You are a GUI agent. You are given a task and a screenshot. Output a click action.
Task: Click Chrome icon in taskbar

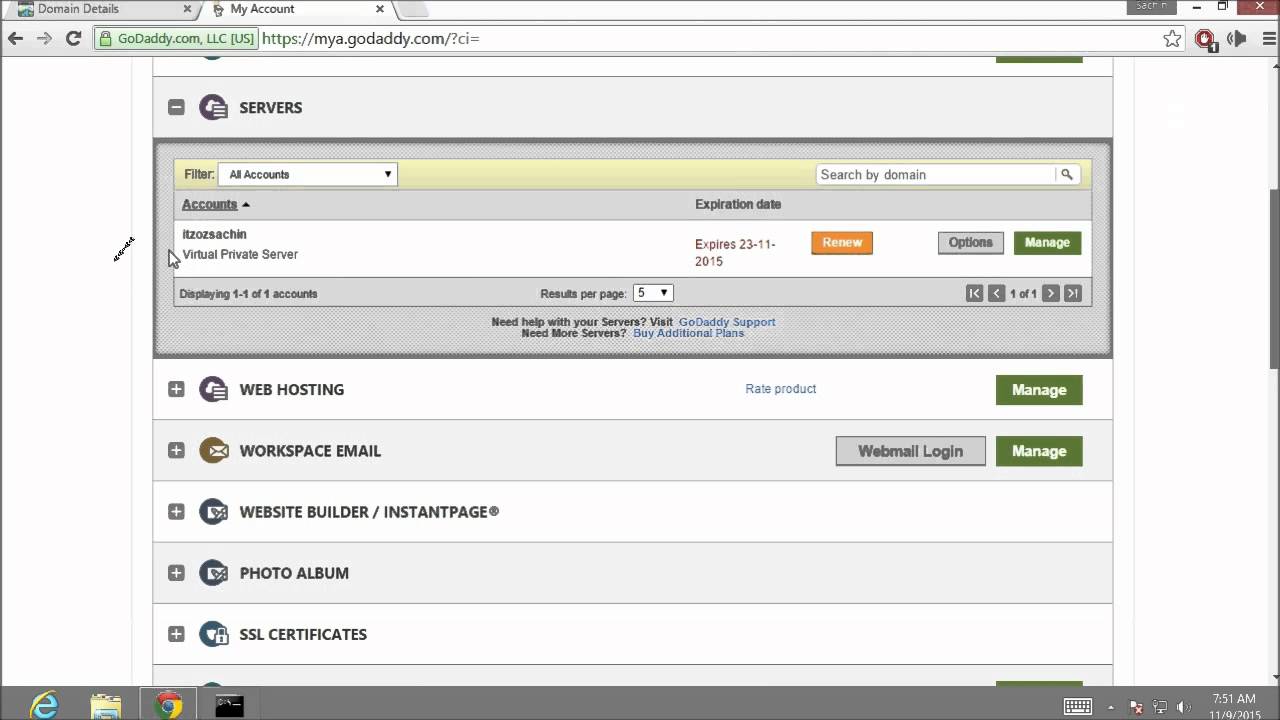(x=169, y=705)
